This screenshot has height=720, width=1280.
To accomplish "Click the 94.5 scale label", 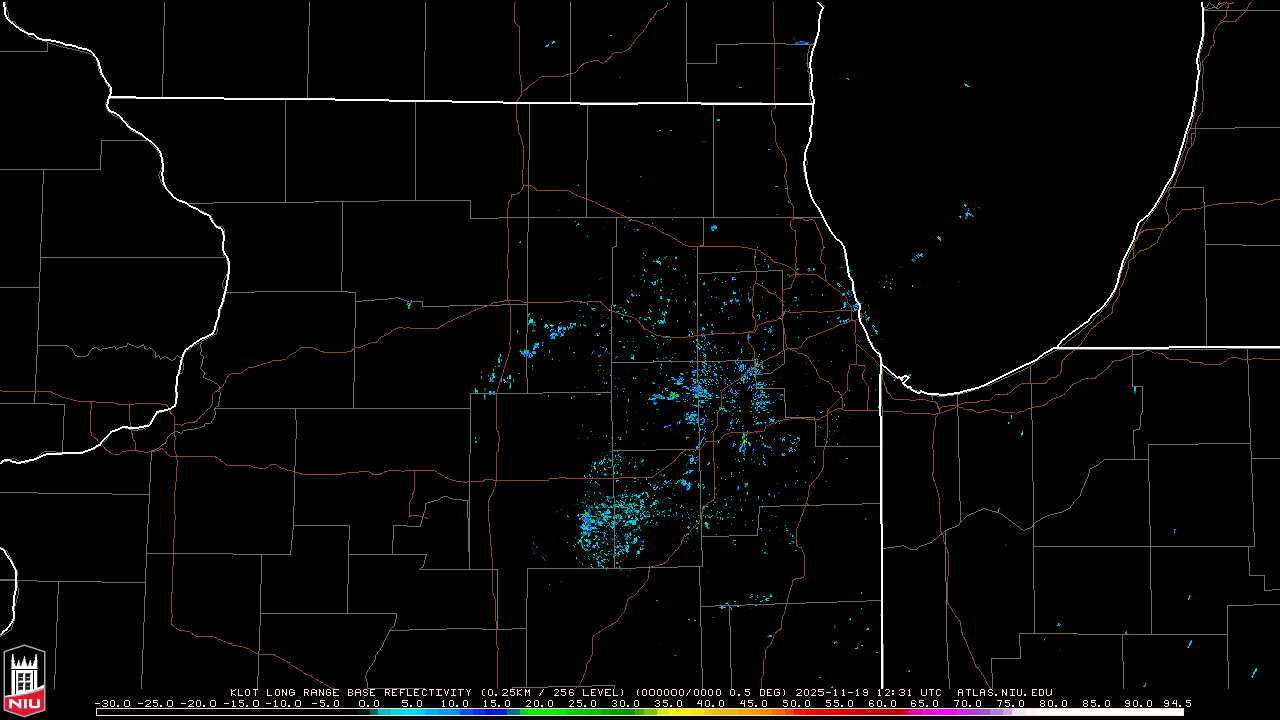I will pos(1177,703).
